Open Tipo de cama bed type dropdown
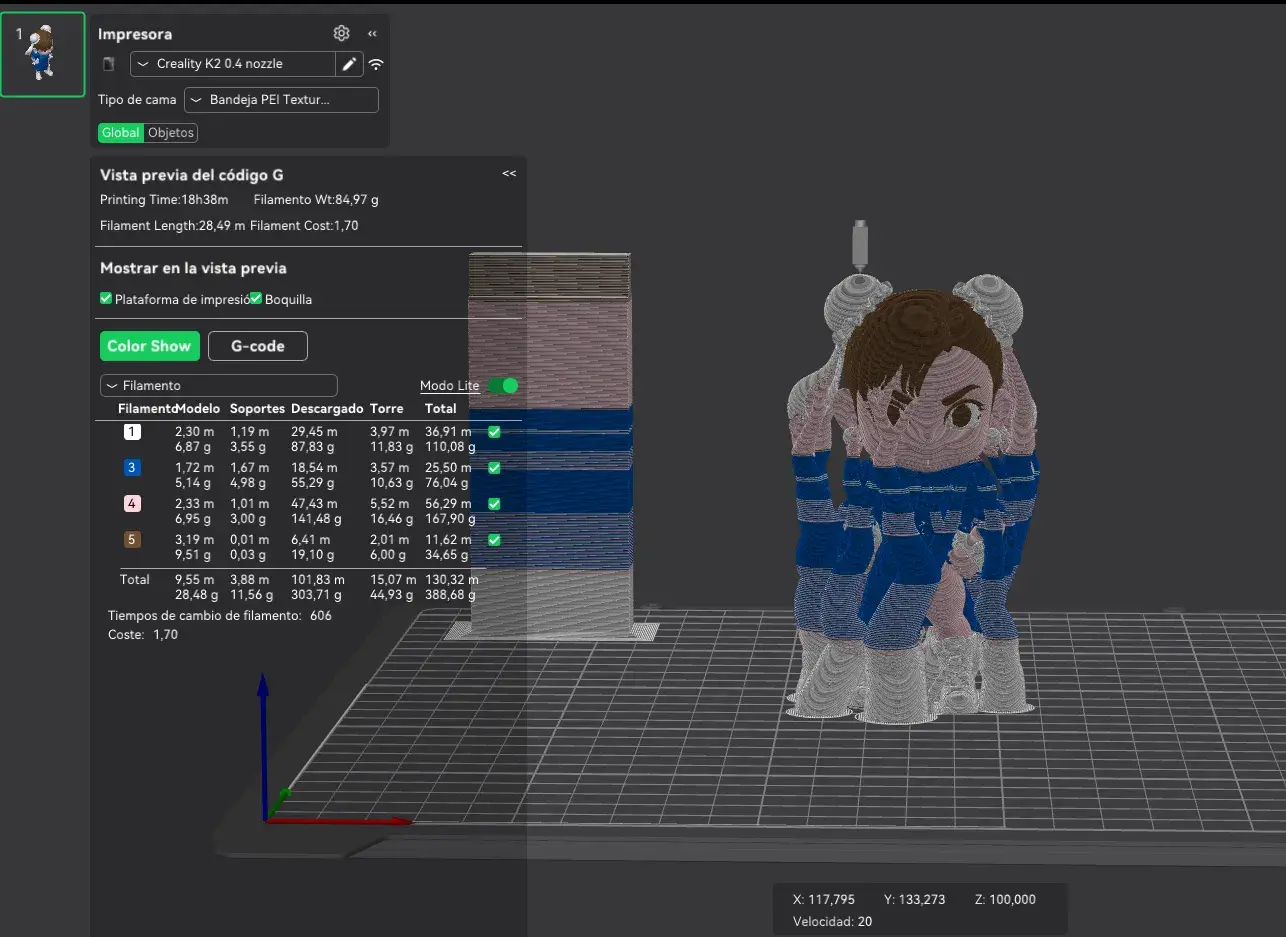The height and width of the screenshot is (937, 1286). [x=282, y=100]
